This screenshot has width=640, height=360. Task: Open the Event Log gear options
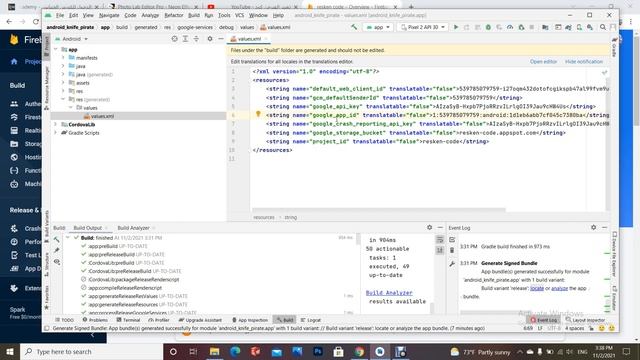[593, 227]
